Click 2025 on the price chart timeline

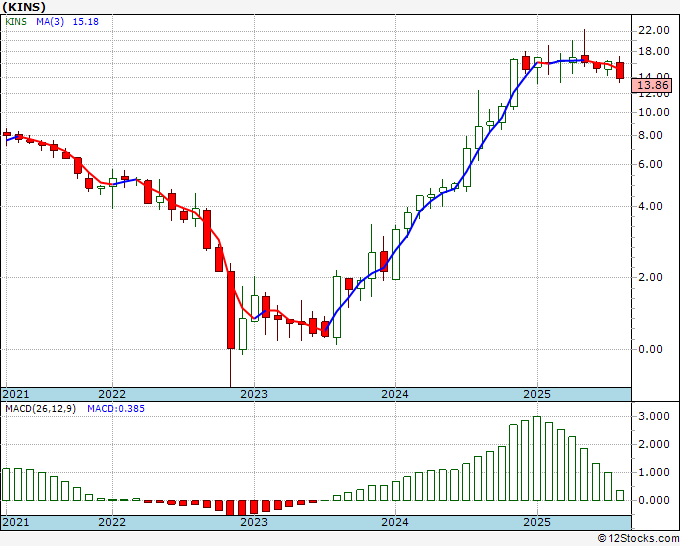[537, 394]
